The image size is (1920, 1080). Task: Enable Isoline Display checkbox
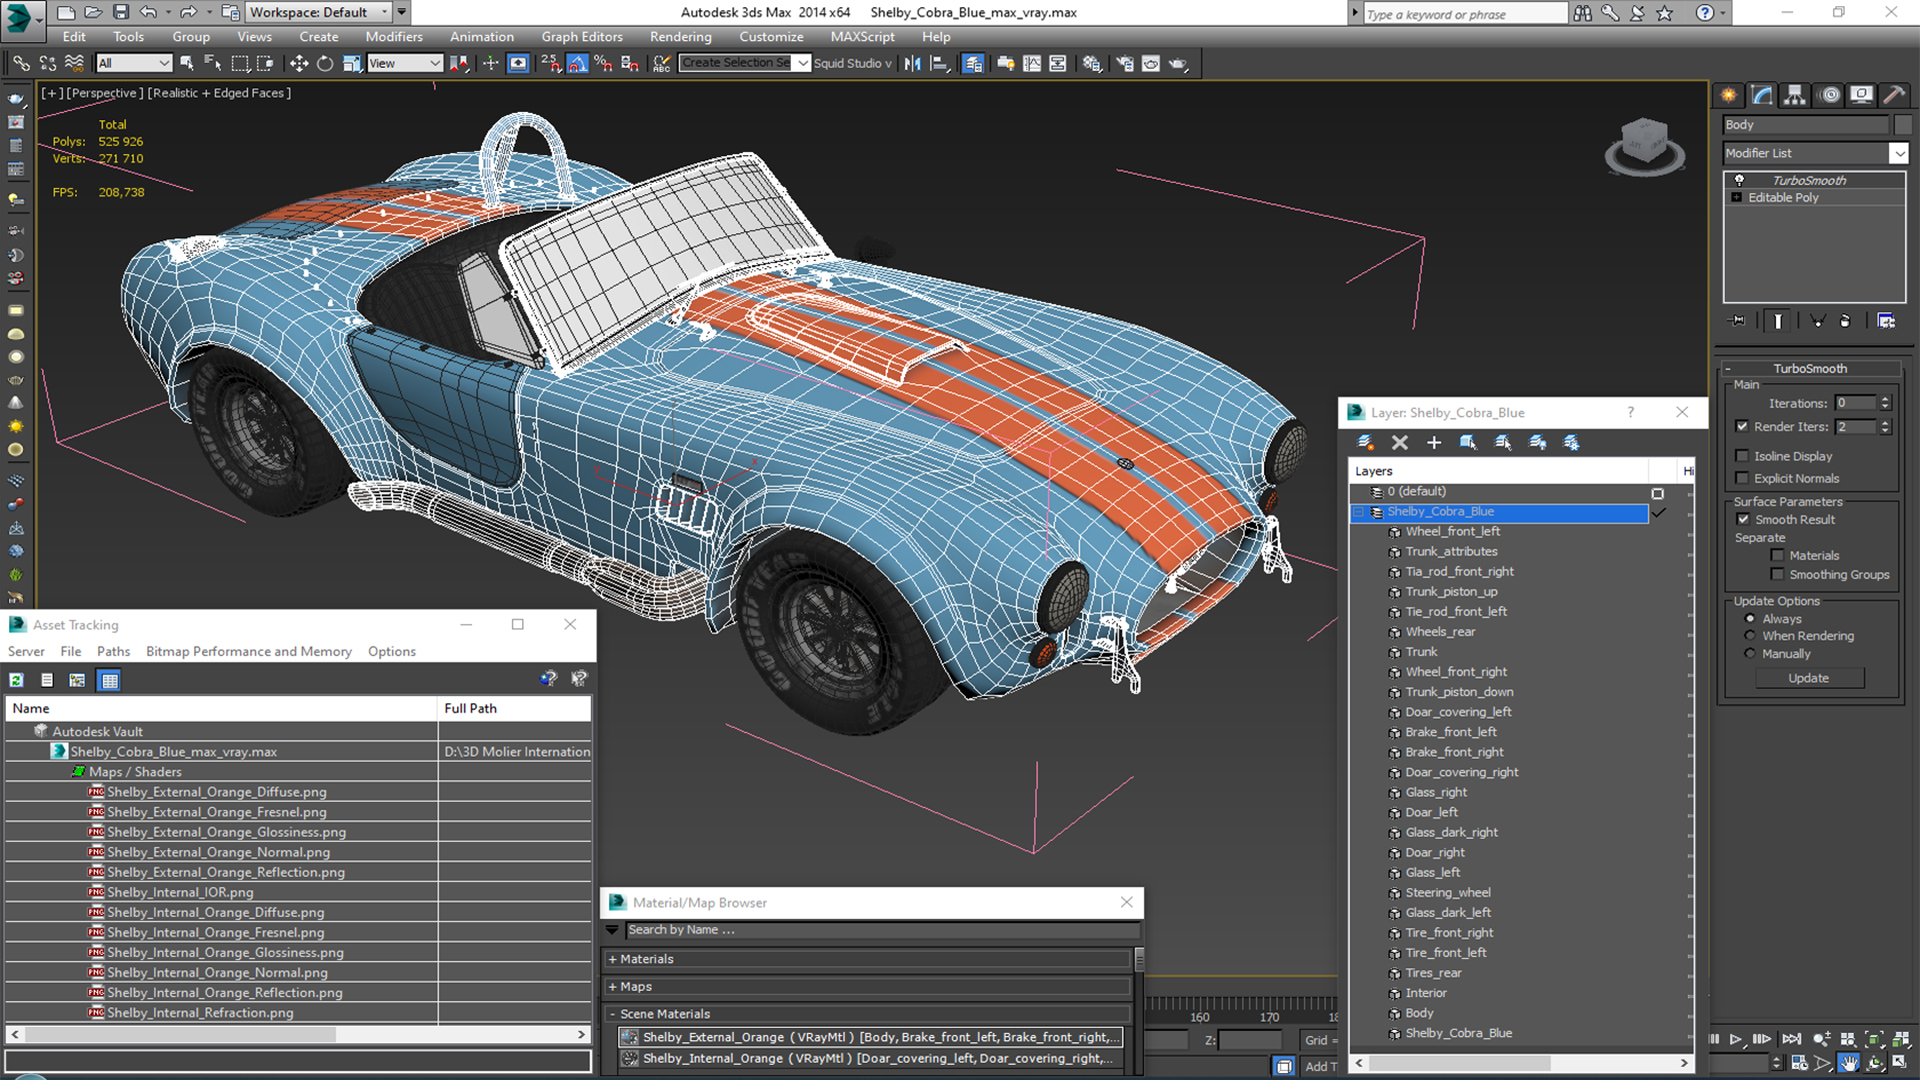(x=1742, y=456)
